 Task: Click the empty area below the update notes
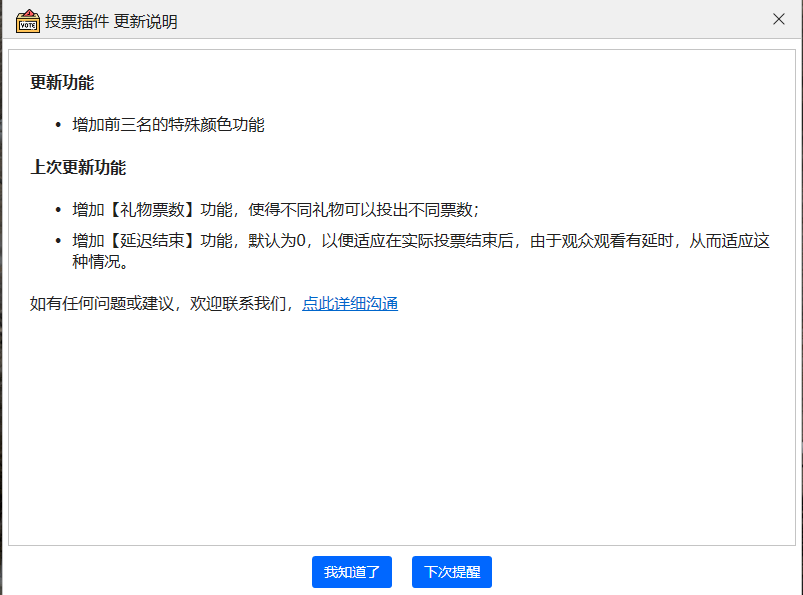click(400, 430)
